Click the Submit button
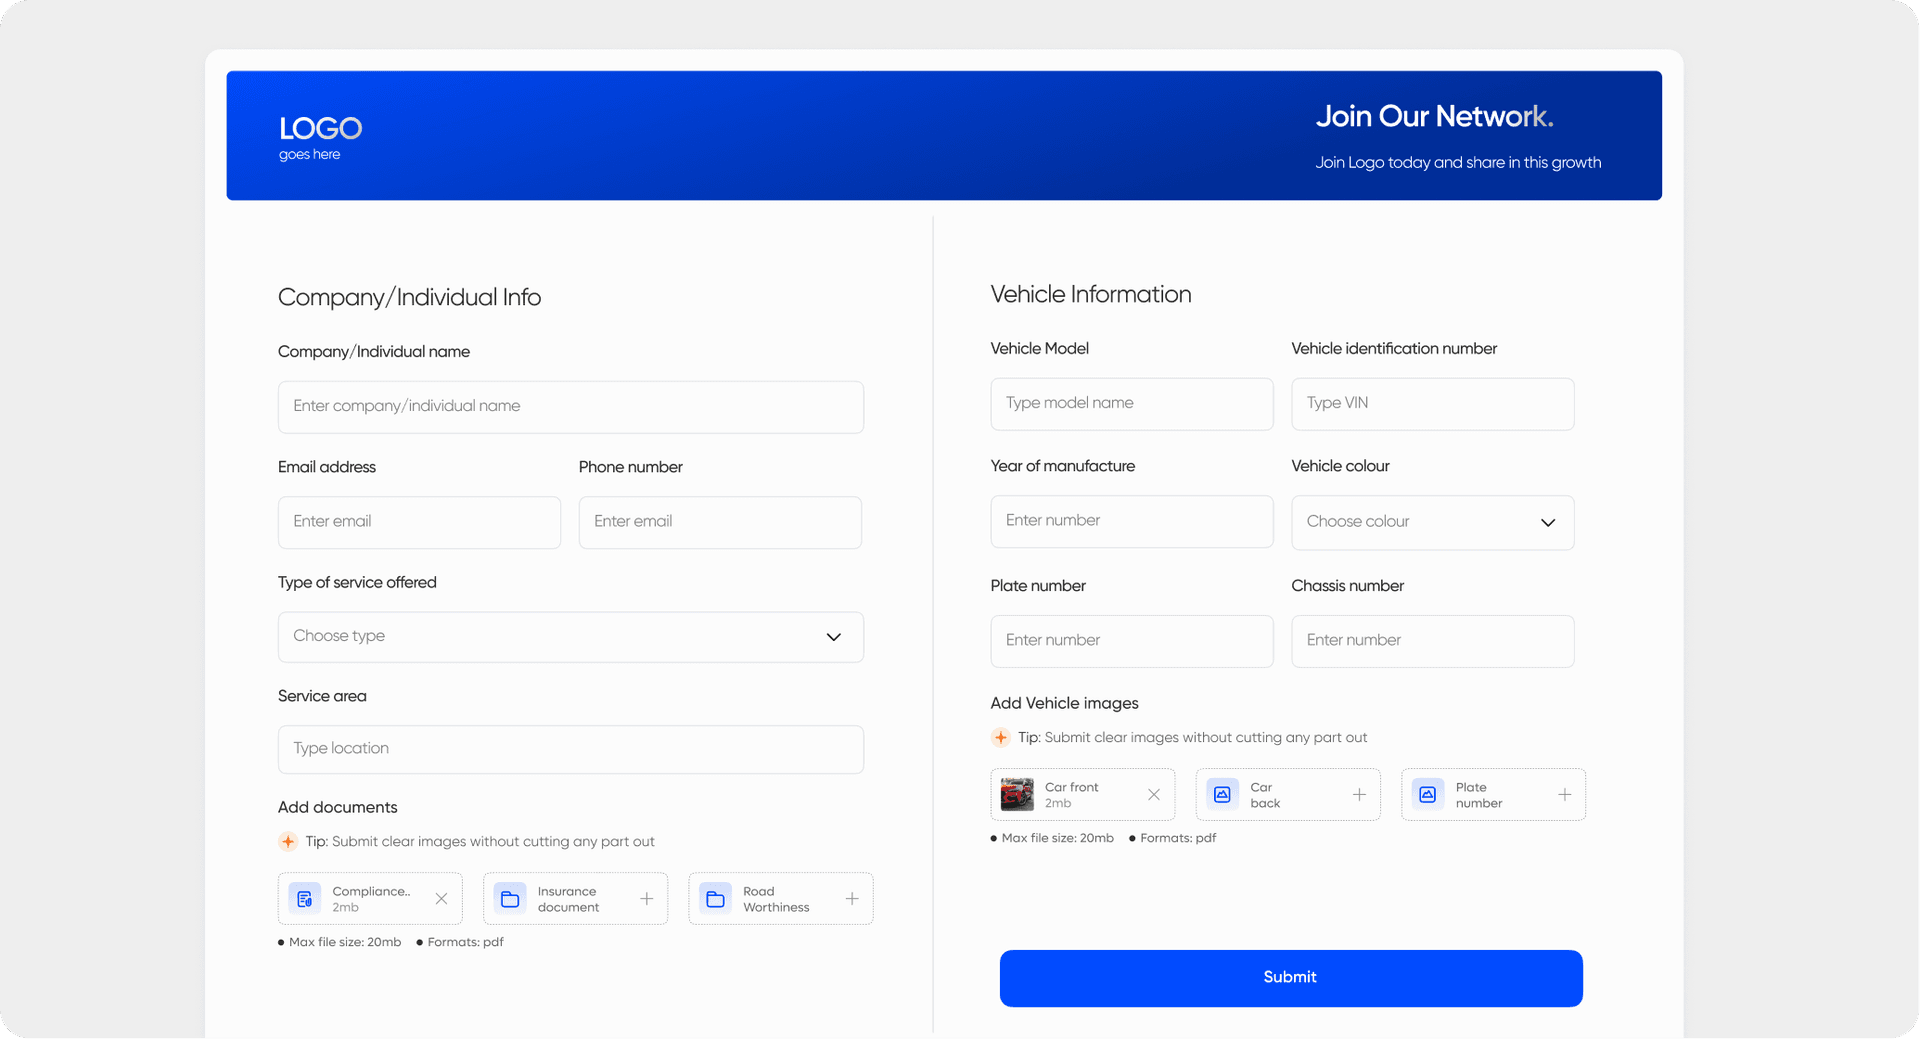The image size is (1920, 1039). point(1290,978)
